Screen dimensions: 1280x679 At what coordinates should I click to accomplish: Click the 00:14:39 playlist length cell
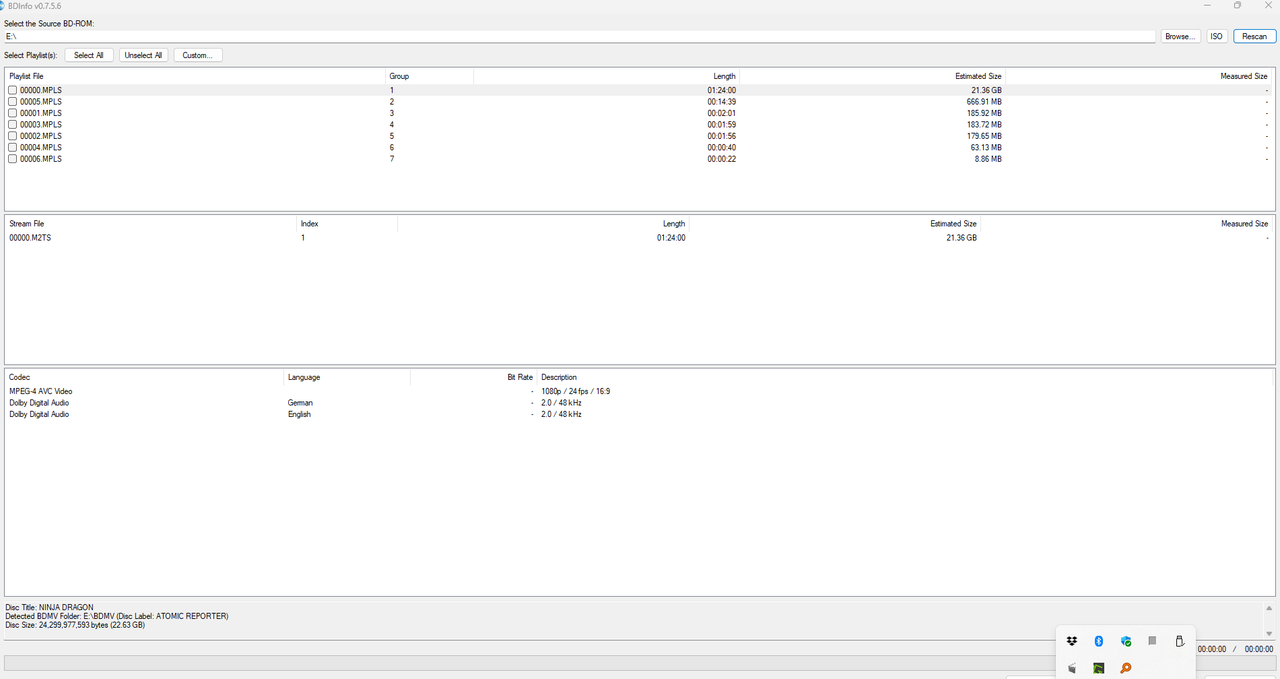pyautogui.click(x=721, y=102)
